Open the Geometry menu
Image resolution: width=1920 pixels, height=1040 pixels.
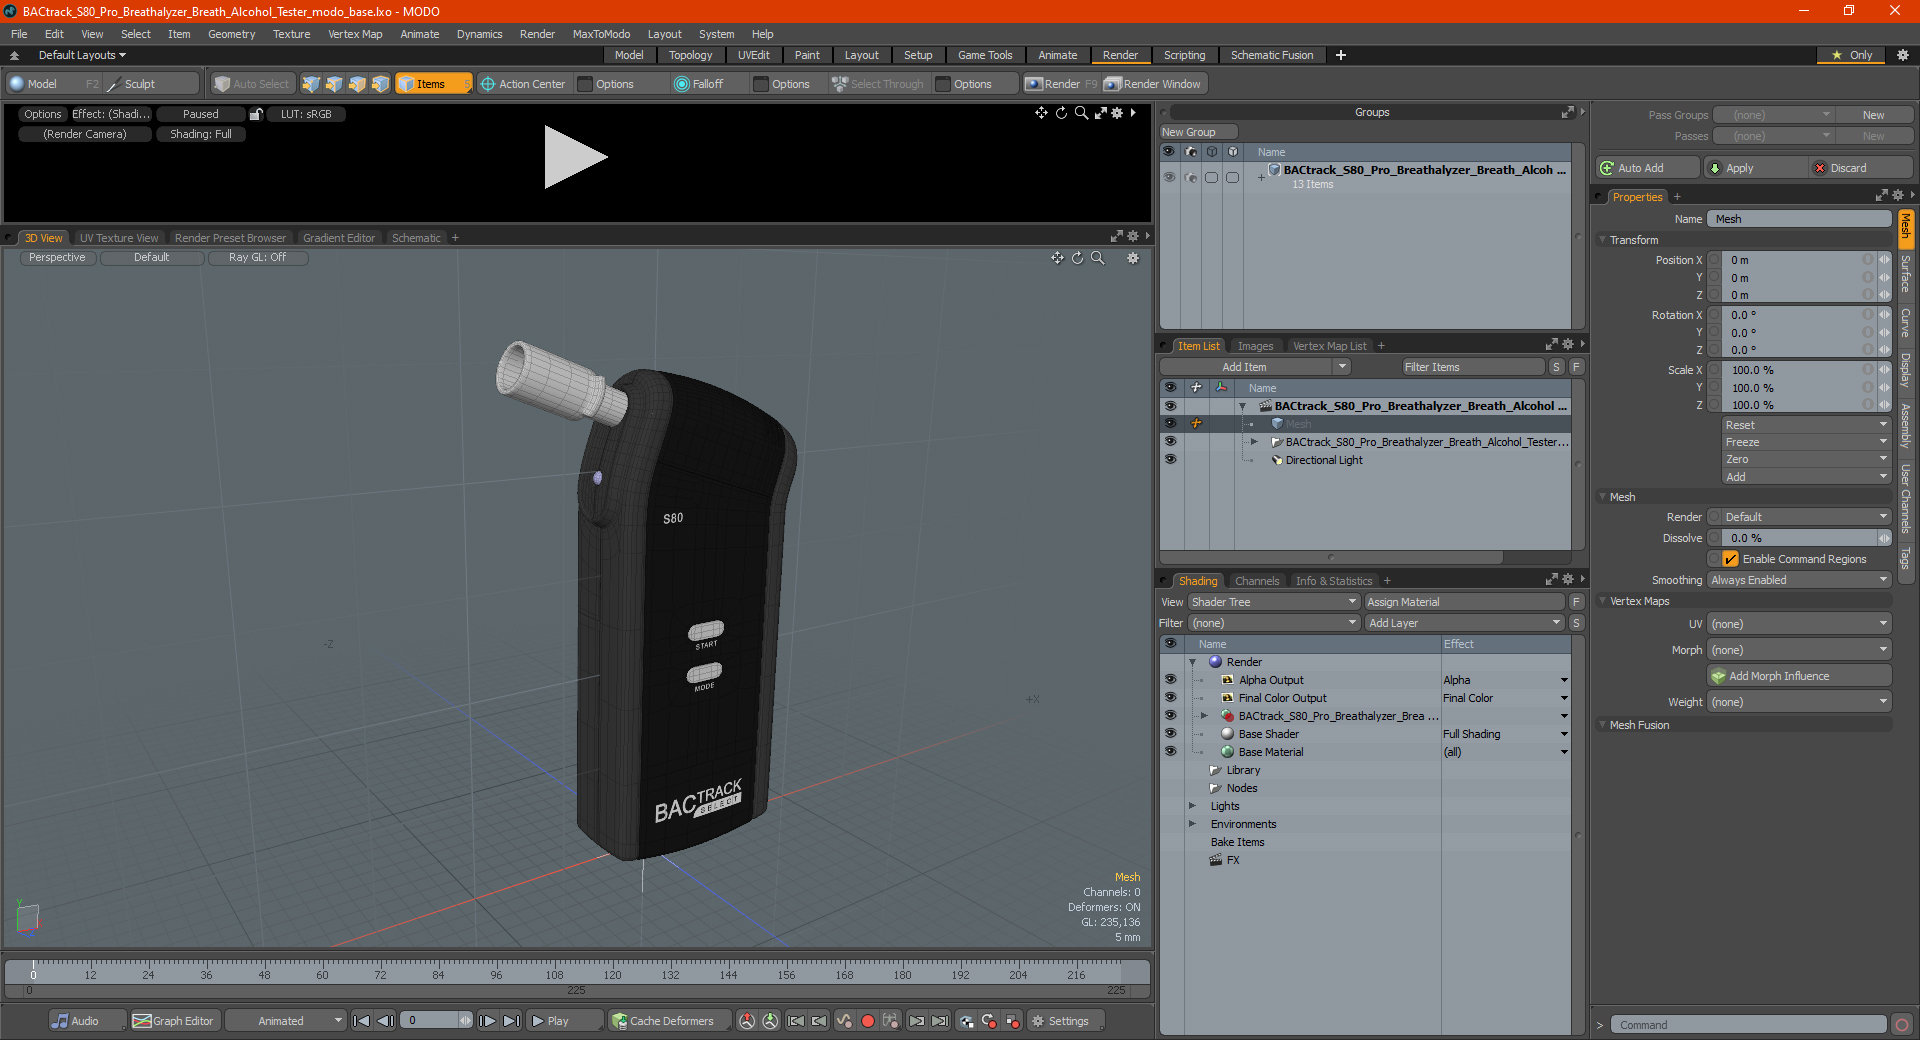click(x=231, y=34)
